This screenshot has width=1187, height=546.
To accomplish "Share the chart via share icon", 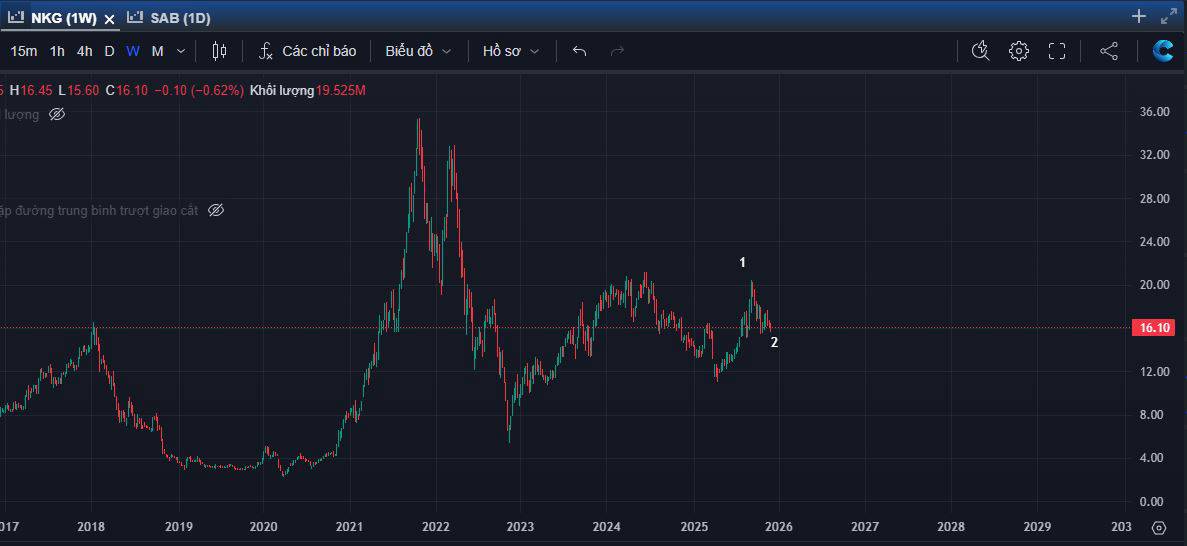I will (x=1109, y=51).
